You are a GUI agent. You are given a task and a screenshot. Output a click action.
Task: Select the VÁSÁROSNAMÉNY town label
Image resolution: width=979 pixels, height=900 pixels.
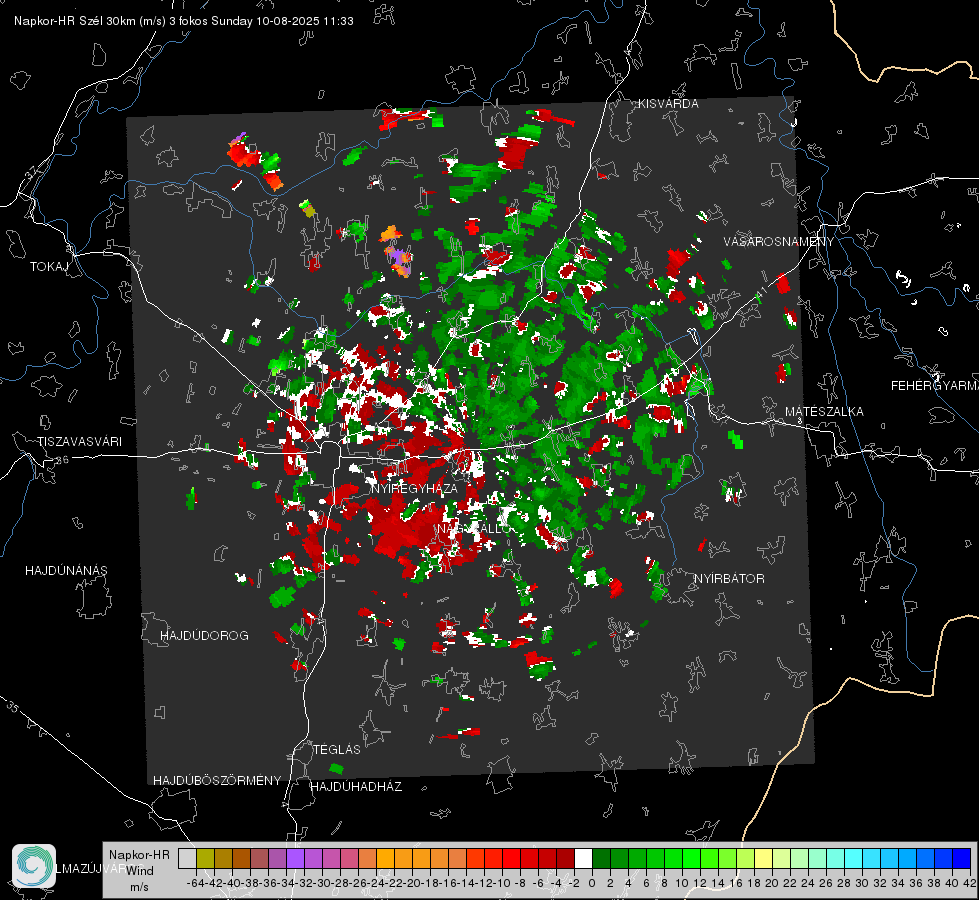(779, 242)
